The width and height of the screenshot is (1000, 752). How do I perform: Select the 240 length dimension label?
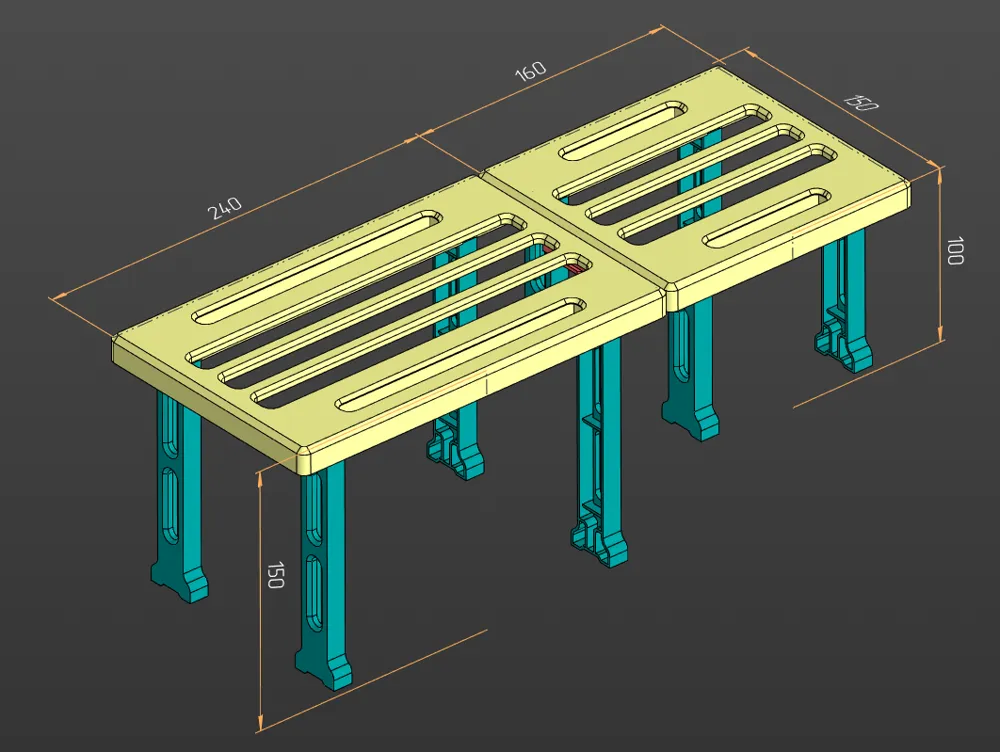[x=224, y=208]
